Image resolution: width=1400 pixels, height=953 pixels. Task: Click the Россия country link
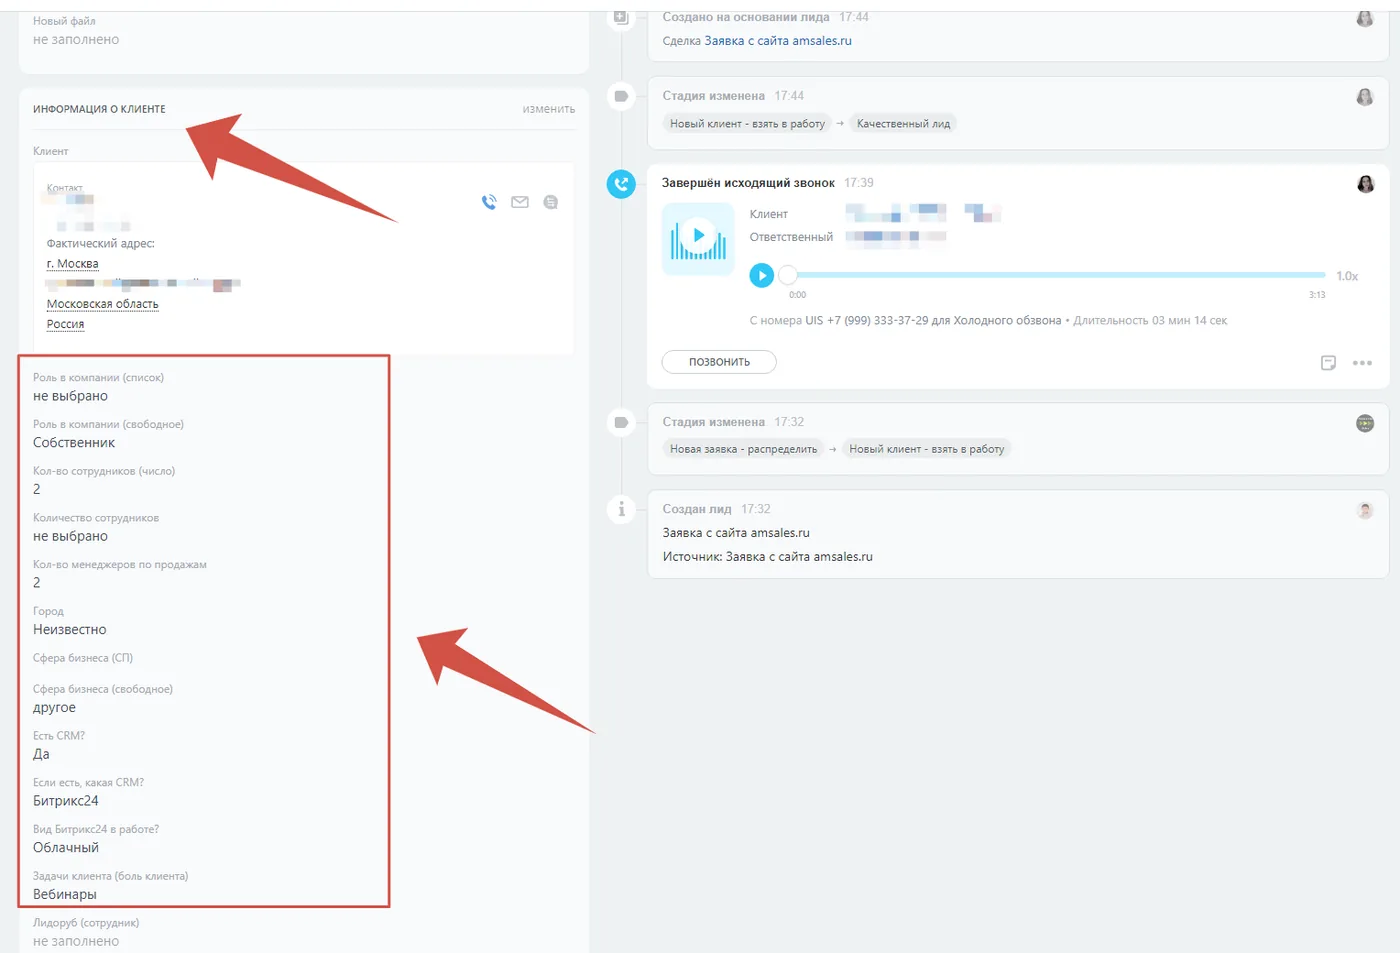click(x=65, y=324)
